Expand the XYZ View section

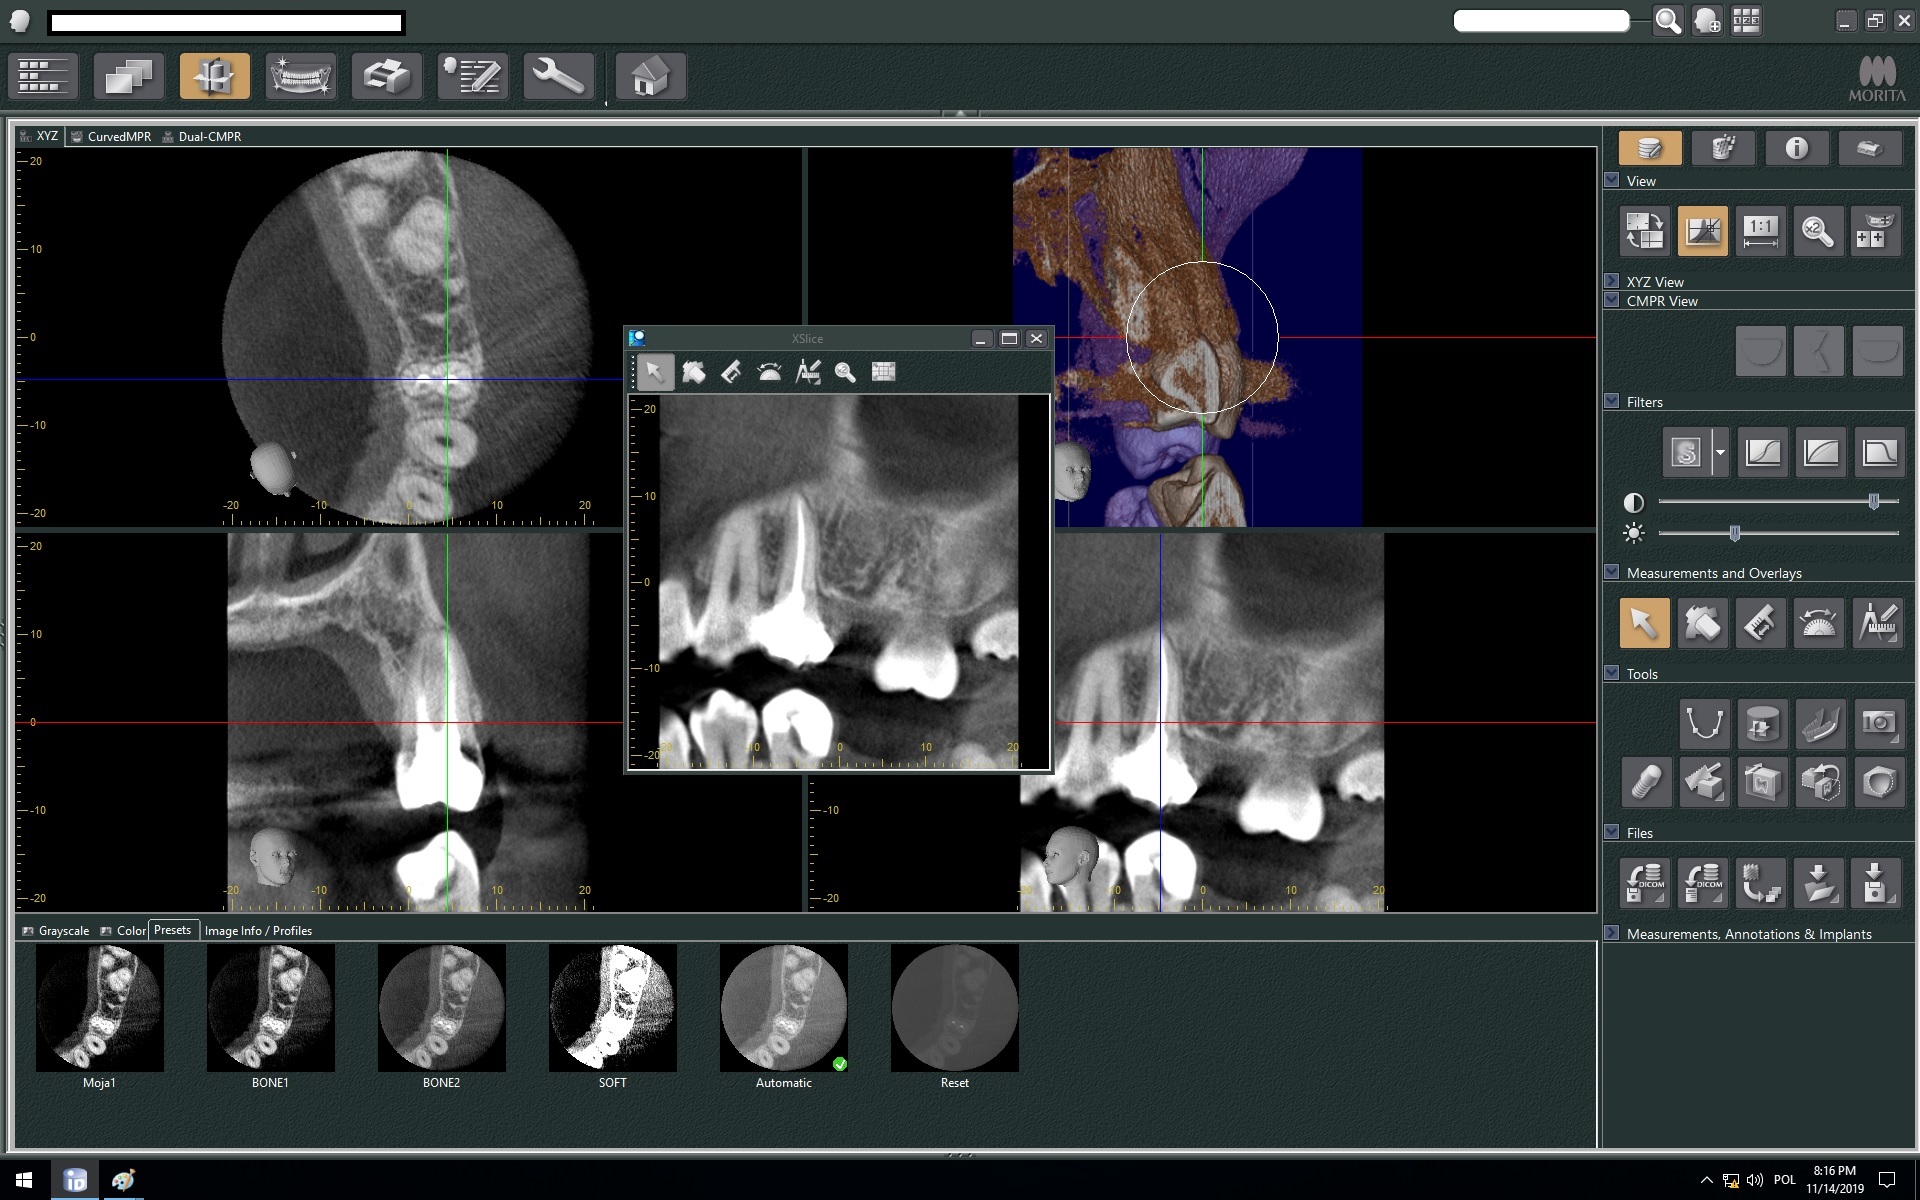pyautogui.click(x=1611, y=281)
